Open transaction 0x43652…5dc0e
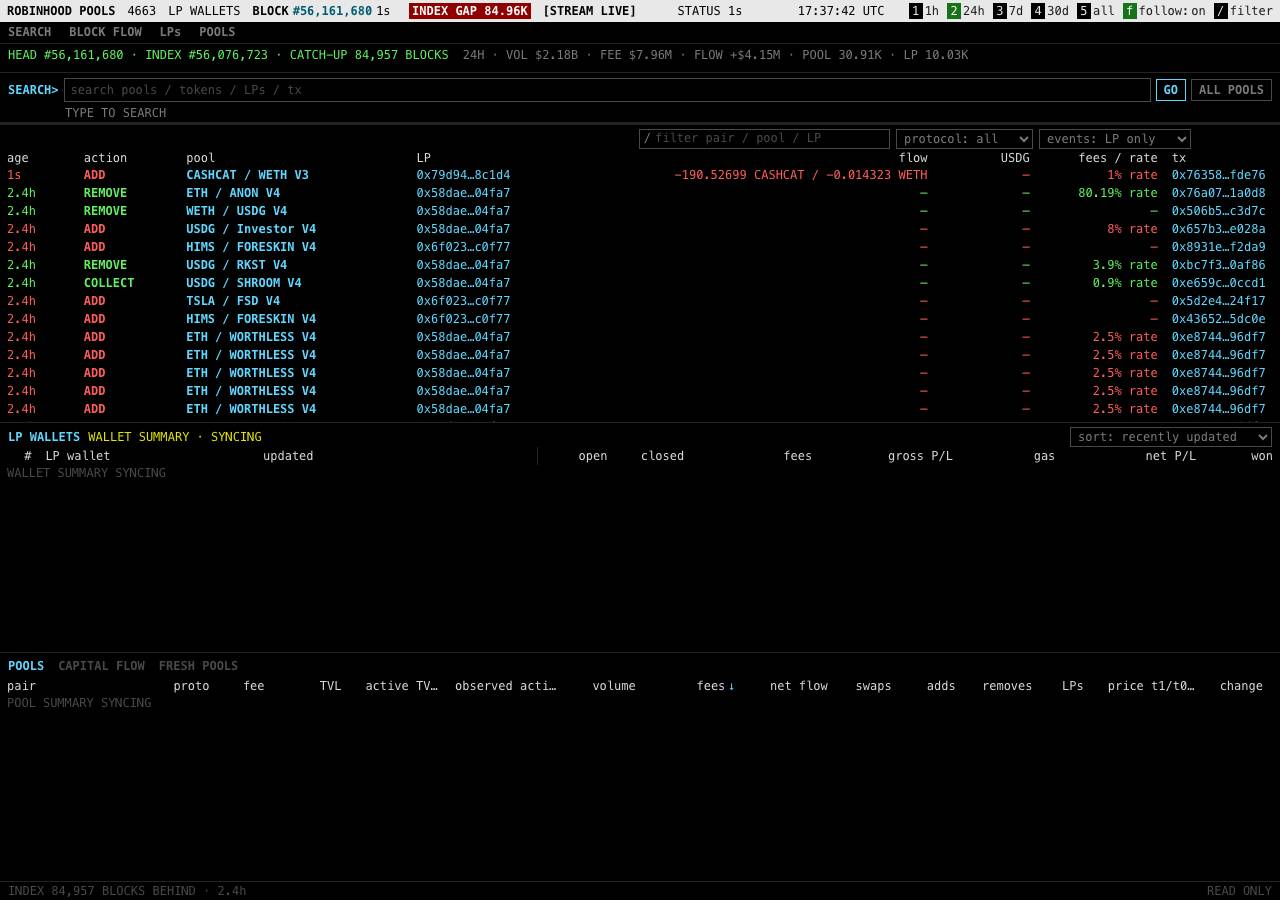The width and height of the screenshot is (1280, 900). coord(1218,319)
